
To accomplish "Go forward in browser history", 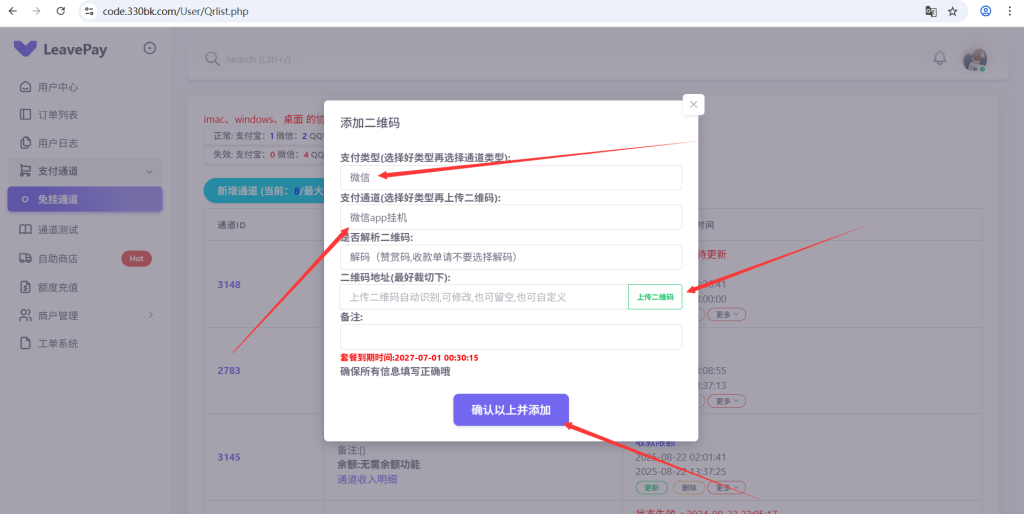I will click(x=37, y=11).
